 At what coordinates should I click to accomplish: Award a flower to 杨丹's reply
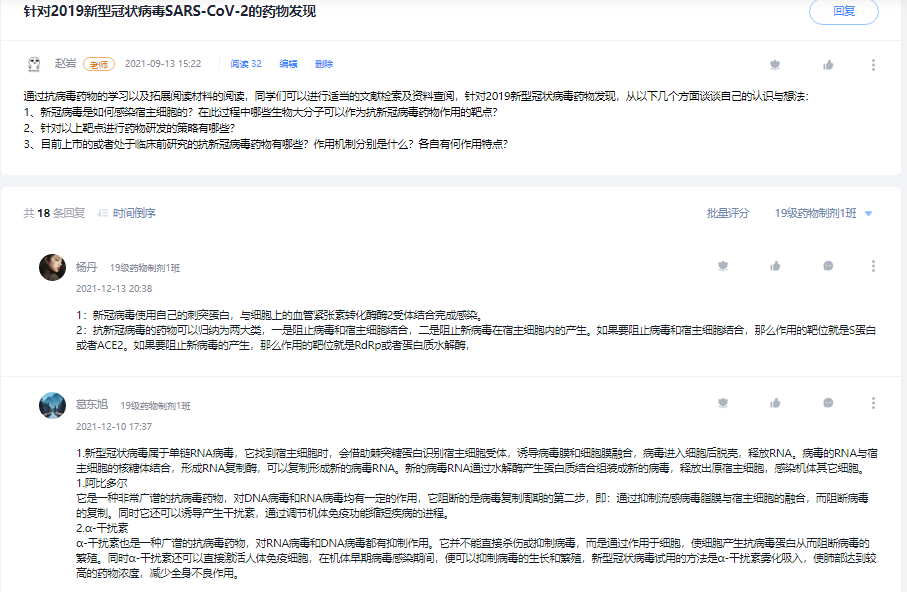(x=722, y=266)
